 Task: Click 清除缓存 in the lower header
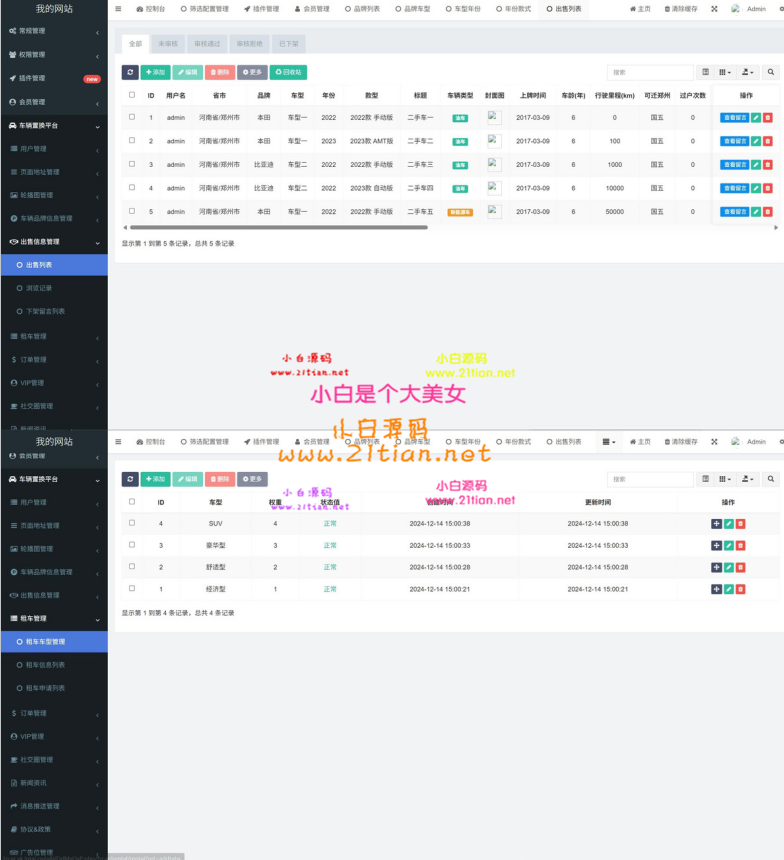pos(681,442)
